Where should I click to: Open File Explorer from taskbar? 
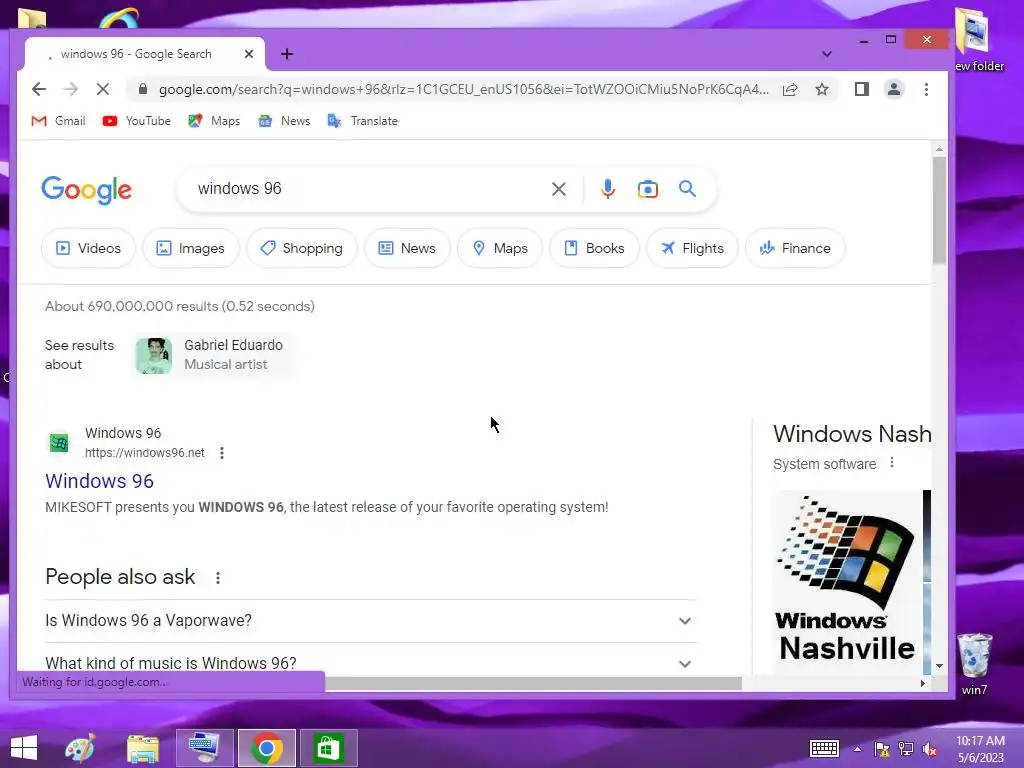click(x=142, y=748)
